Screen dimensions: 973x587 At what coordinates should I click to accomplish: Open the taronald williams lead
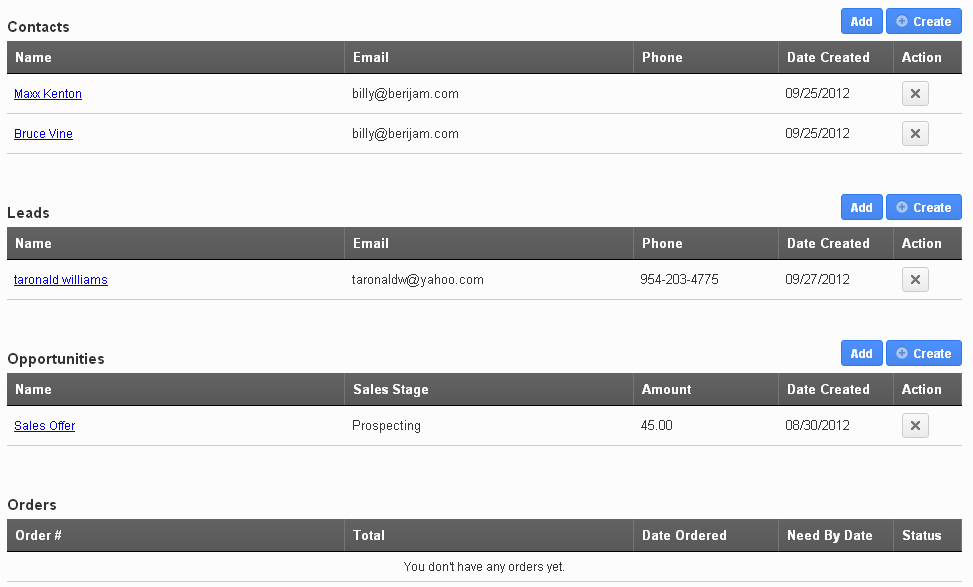pos(61,280)
